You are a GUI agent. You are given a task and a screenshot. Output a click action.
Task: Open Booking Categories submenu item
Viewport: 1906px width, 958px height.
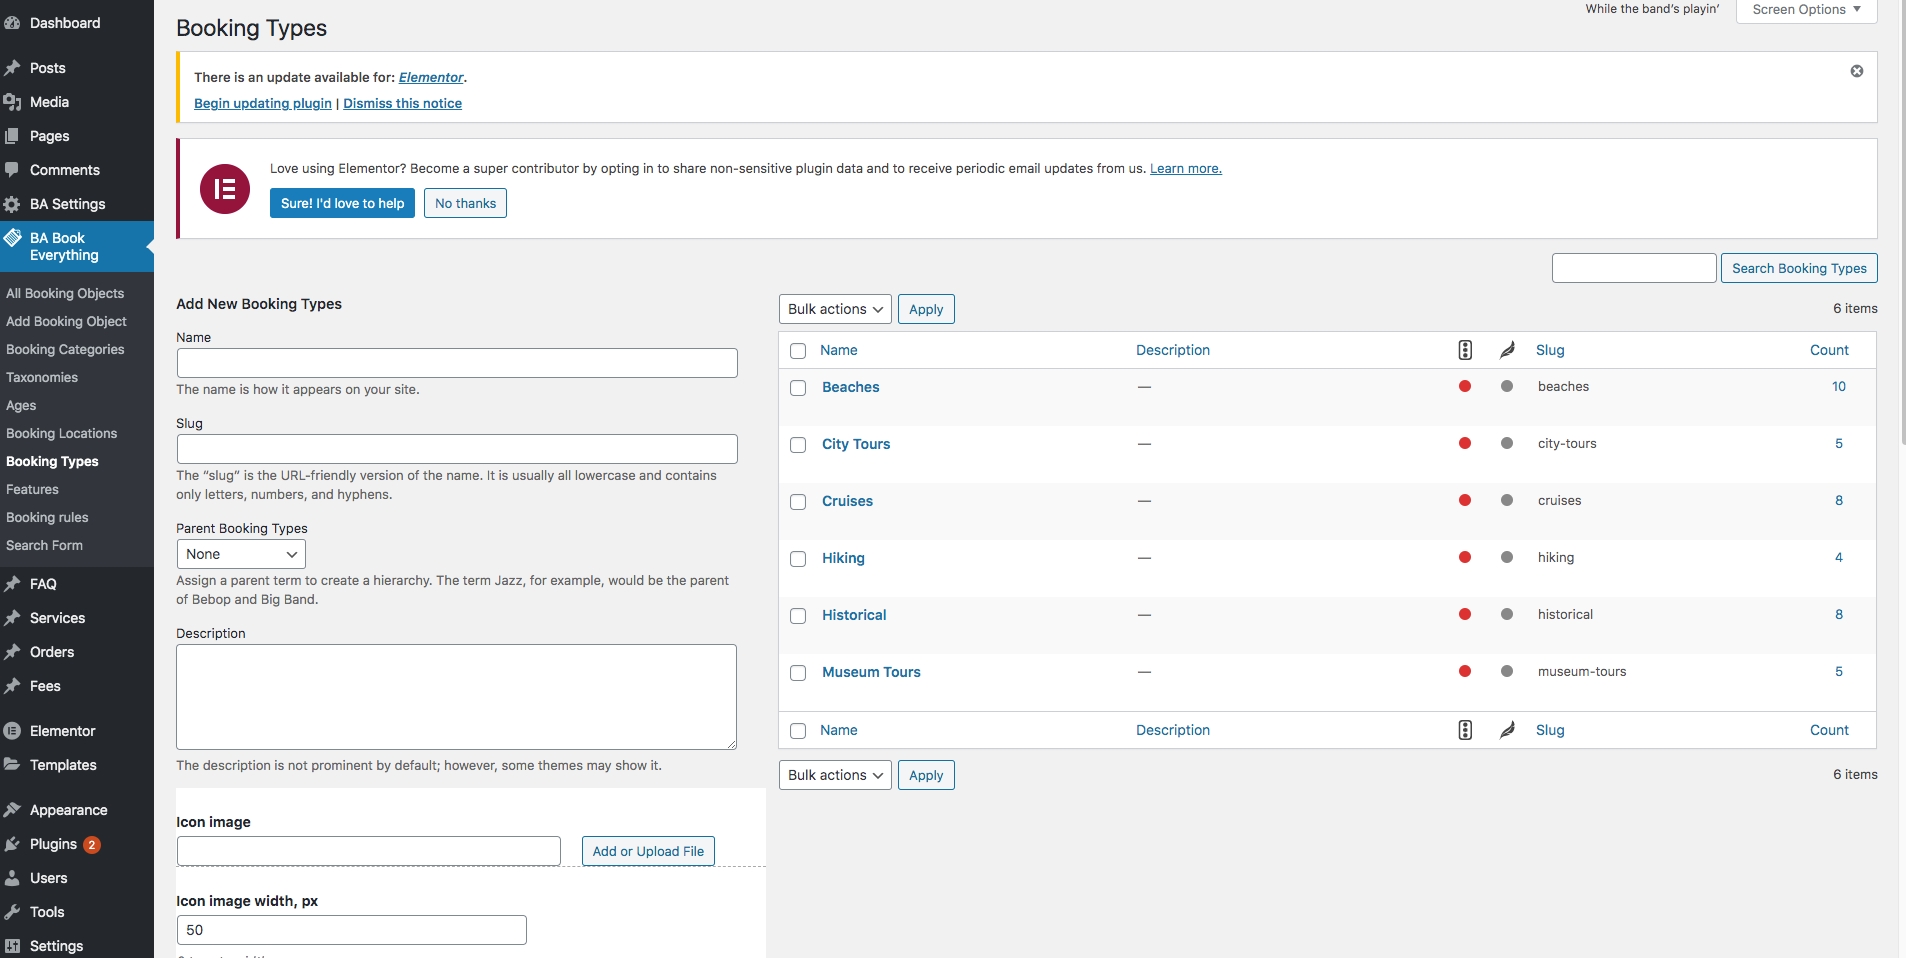coord(65,349)
